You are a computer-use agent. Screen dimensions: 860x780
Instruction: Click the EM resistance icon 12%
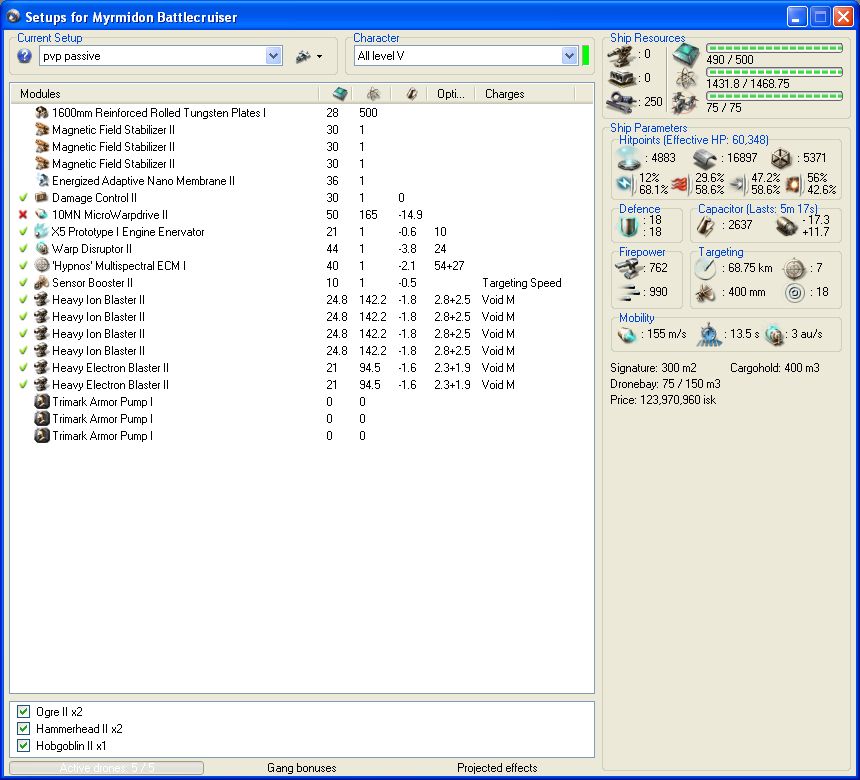pos(624,184)
